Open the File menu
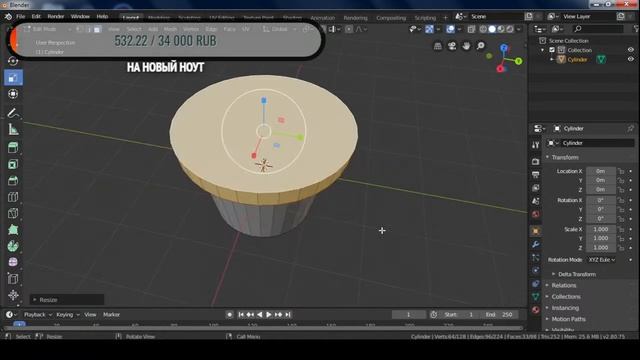640x360 pixels. (x=20, y=17)
